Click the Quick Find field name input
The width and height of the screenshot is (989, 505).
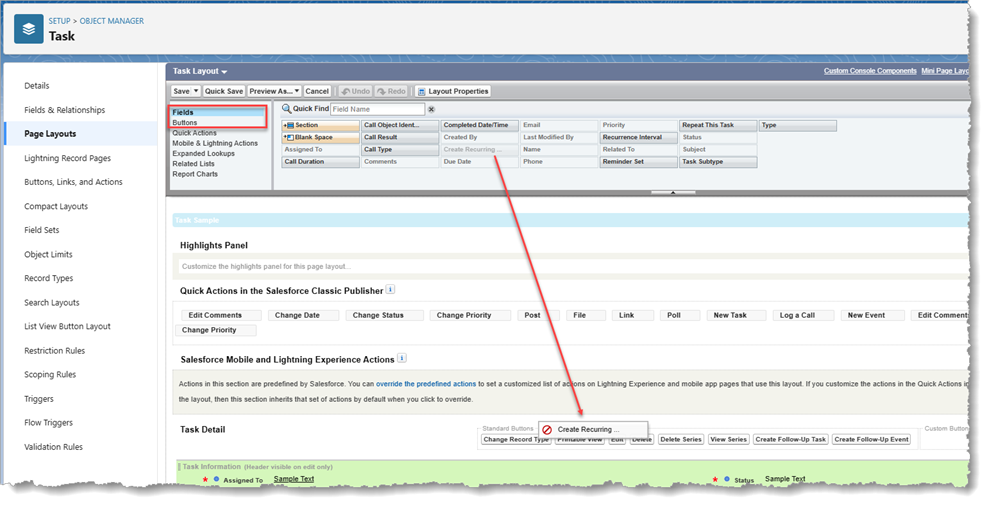[377, 109]
